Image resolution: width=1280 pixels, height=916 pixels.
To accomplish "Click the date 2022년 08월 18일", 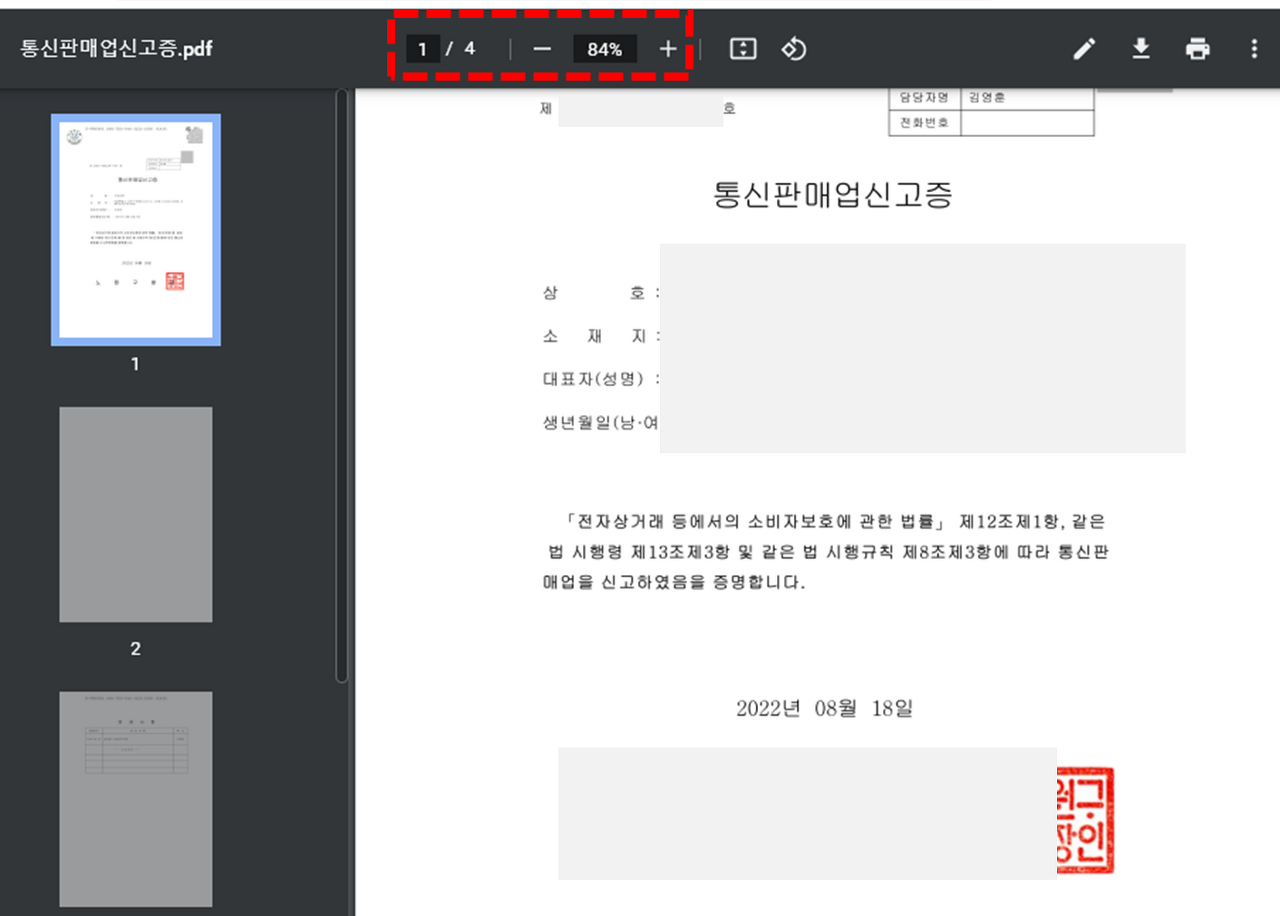I will tap(825, 709).
